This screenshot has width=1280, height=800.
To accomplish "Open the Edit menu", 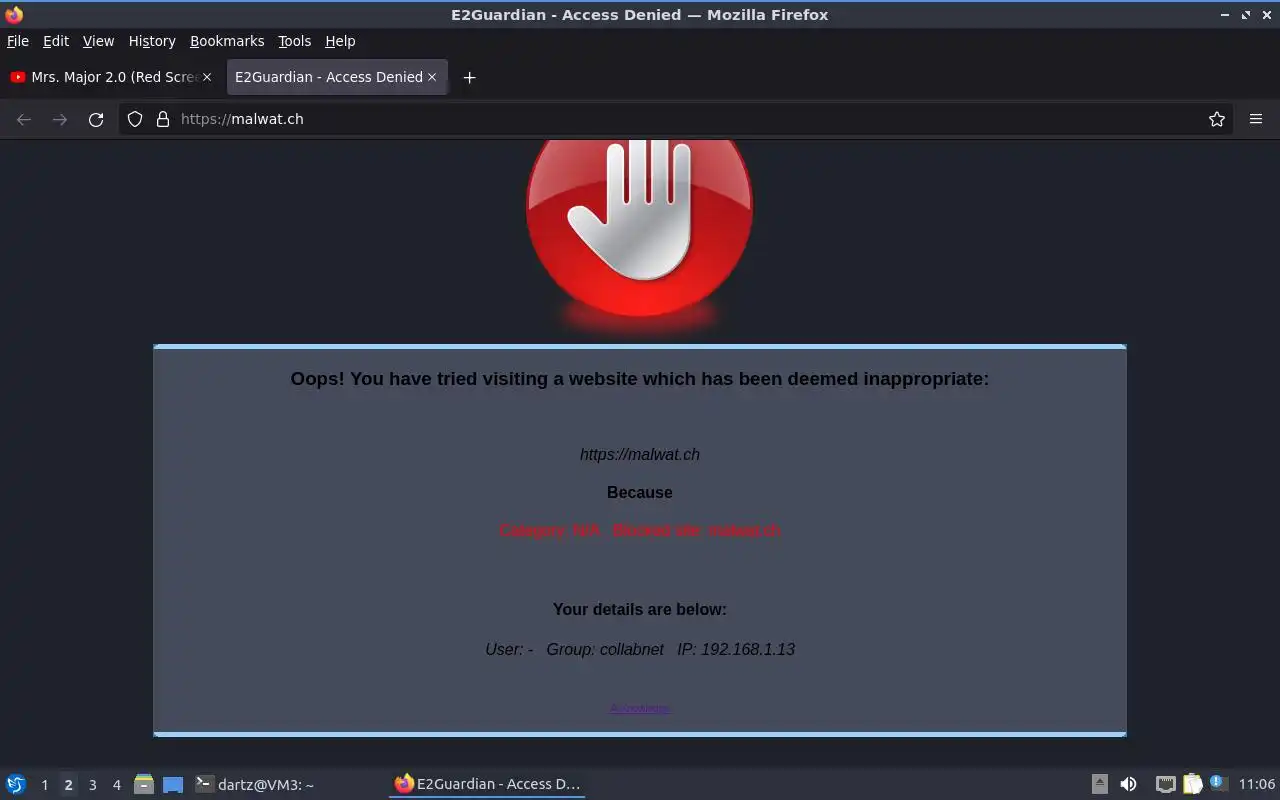I will [x=56, y=41].
